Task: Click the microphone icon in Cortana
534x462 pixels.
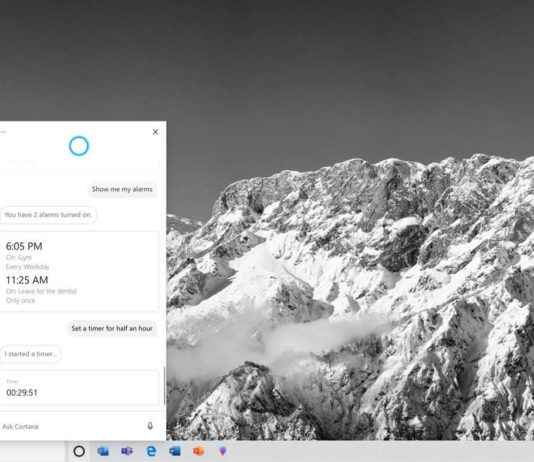Action: pos(150,426)
